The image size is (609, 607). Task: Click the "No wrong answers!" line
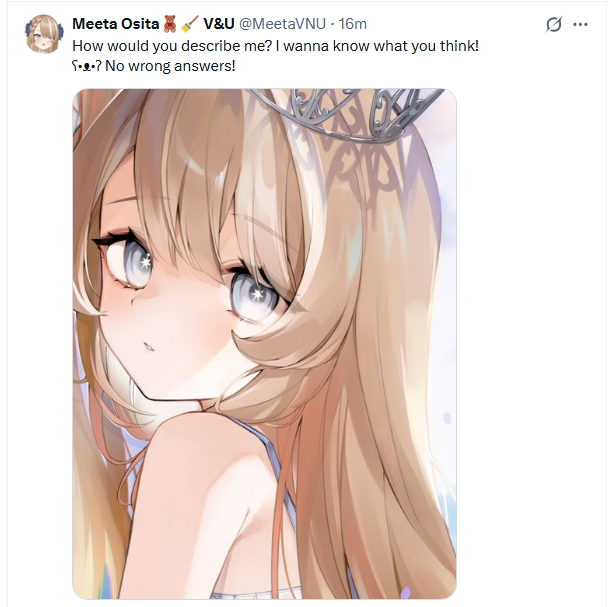coord(170,66)
